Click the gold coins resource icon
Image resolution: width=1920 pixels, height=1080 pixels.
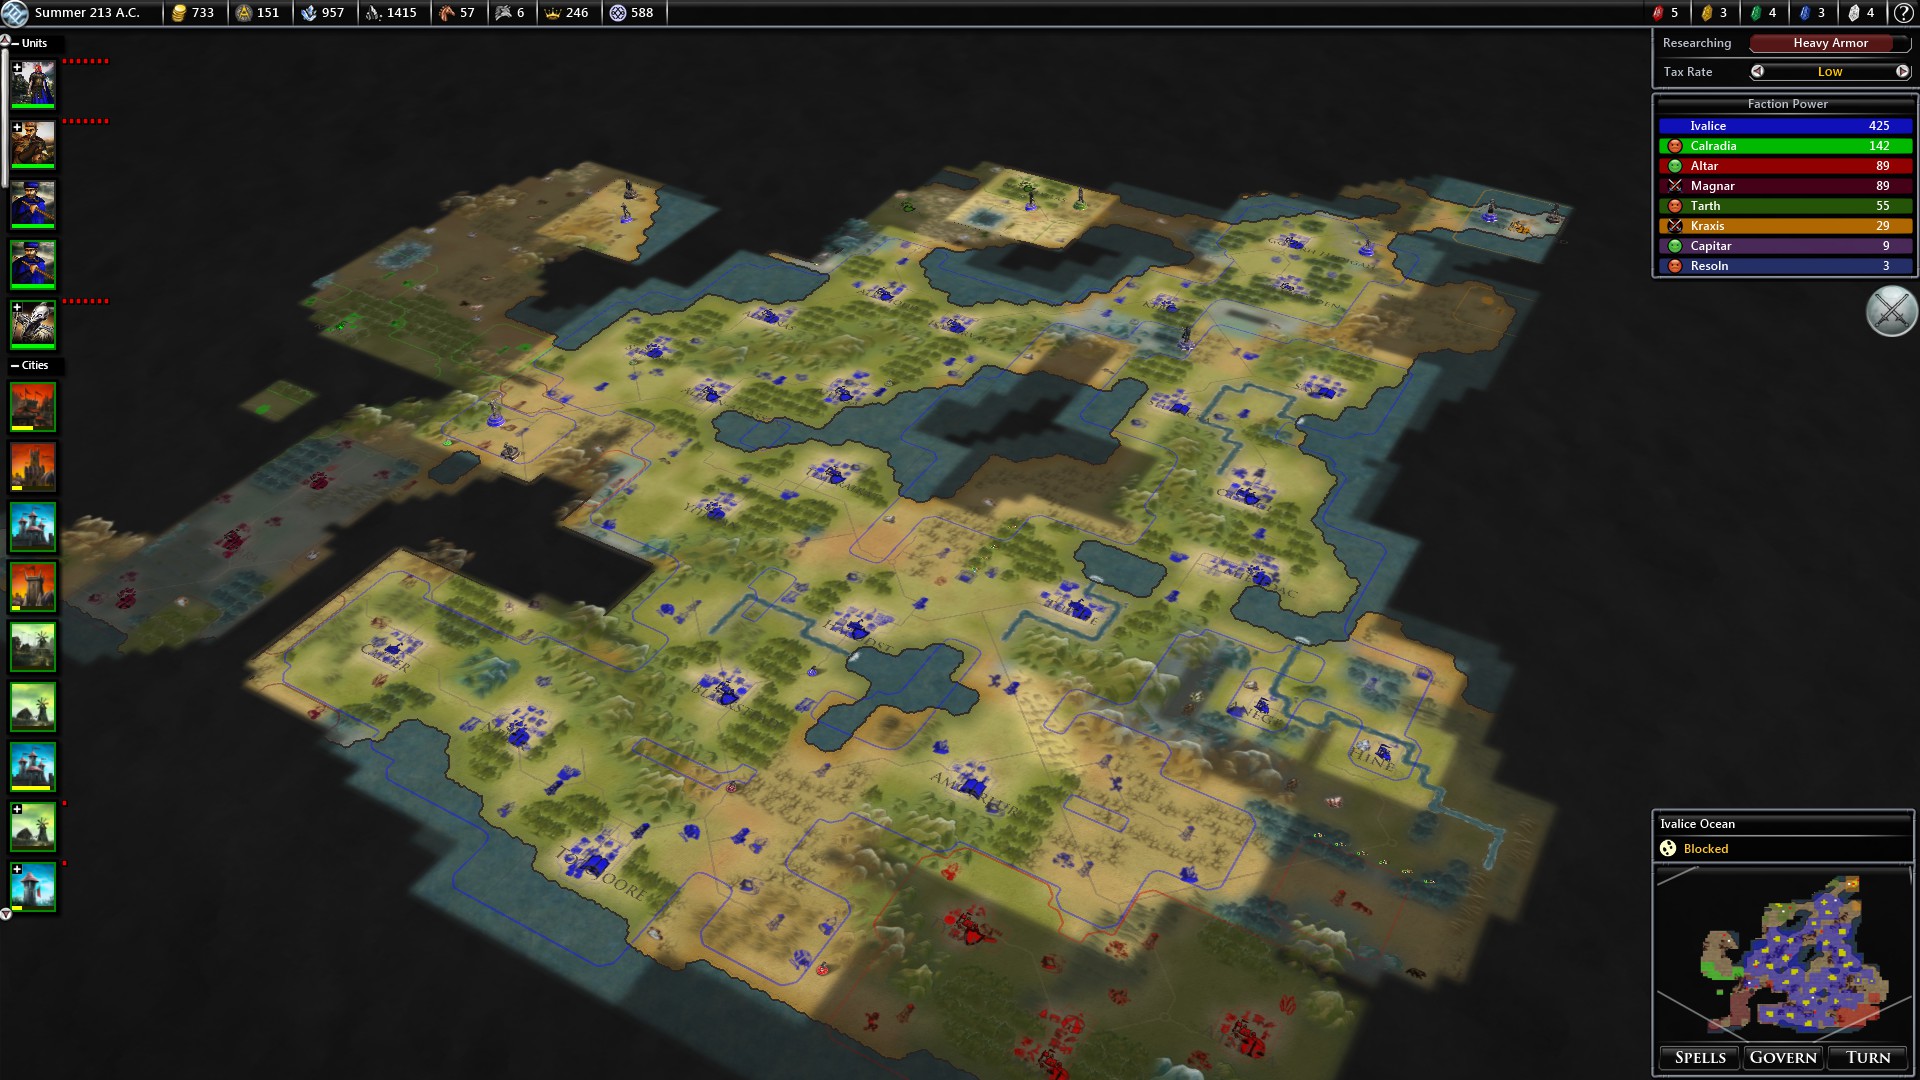tap(179, 13)
